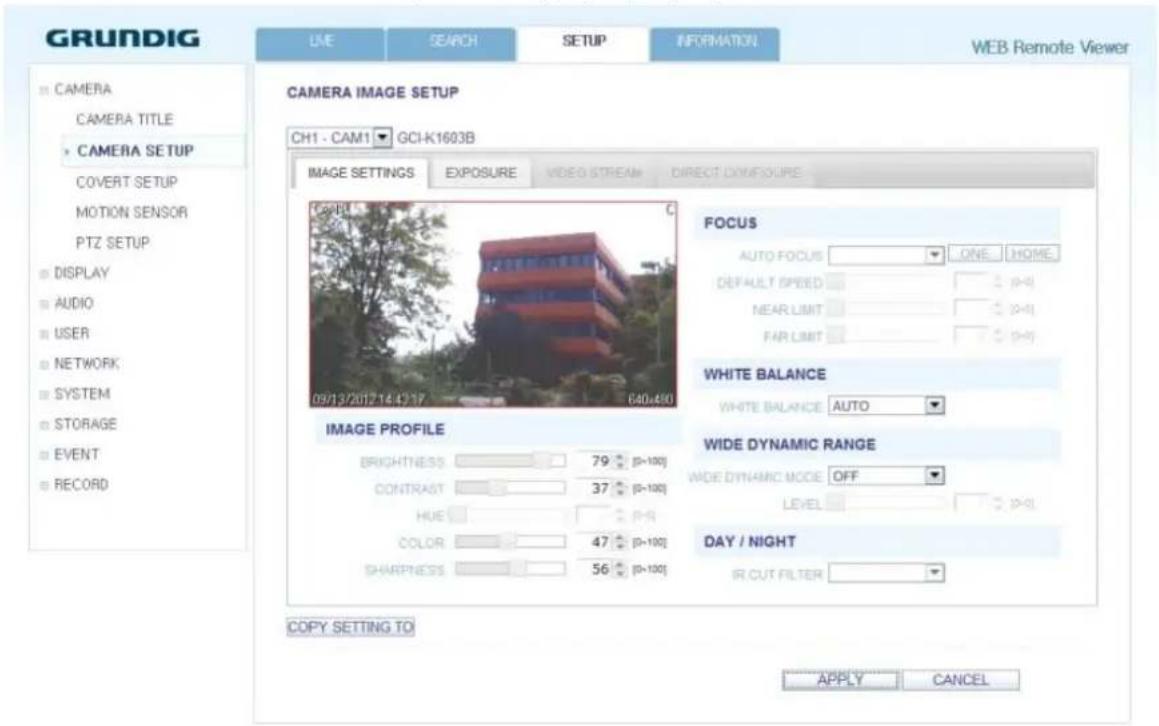Click the DEFAULT SPEED slider
Image resolution: width=1159 pixels, height=726 pixels.
[887, 282]
